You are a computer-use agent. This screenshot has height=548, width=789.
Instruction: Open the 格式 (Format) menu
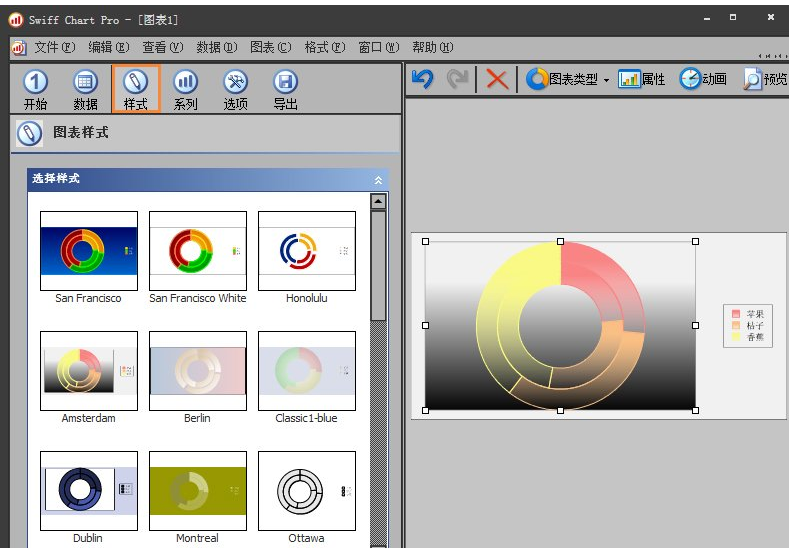tap(323, 47)
